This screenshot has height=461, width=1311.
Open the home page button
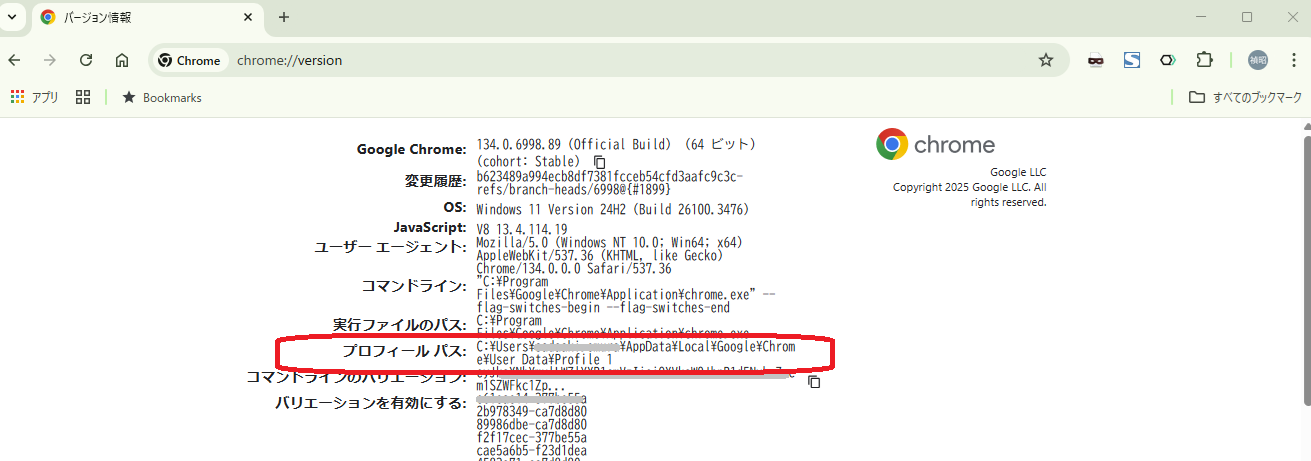(122, 60)
